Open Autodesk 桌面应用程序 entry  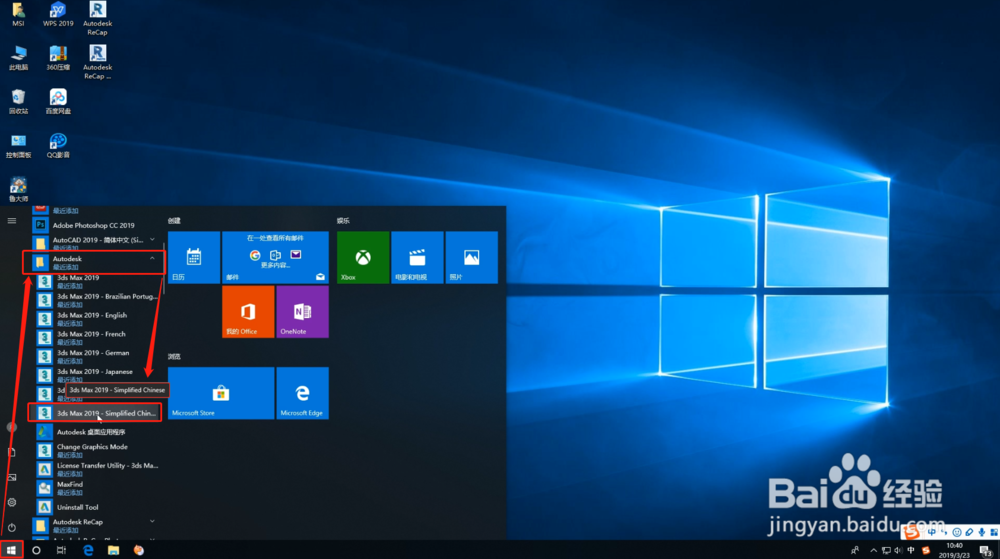click(98, 432)
